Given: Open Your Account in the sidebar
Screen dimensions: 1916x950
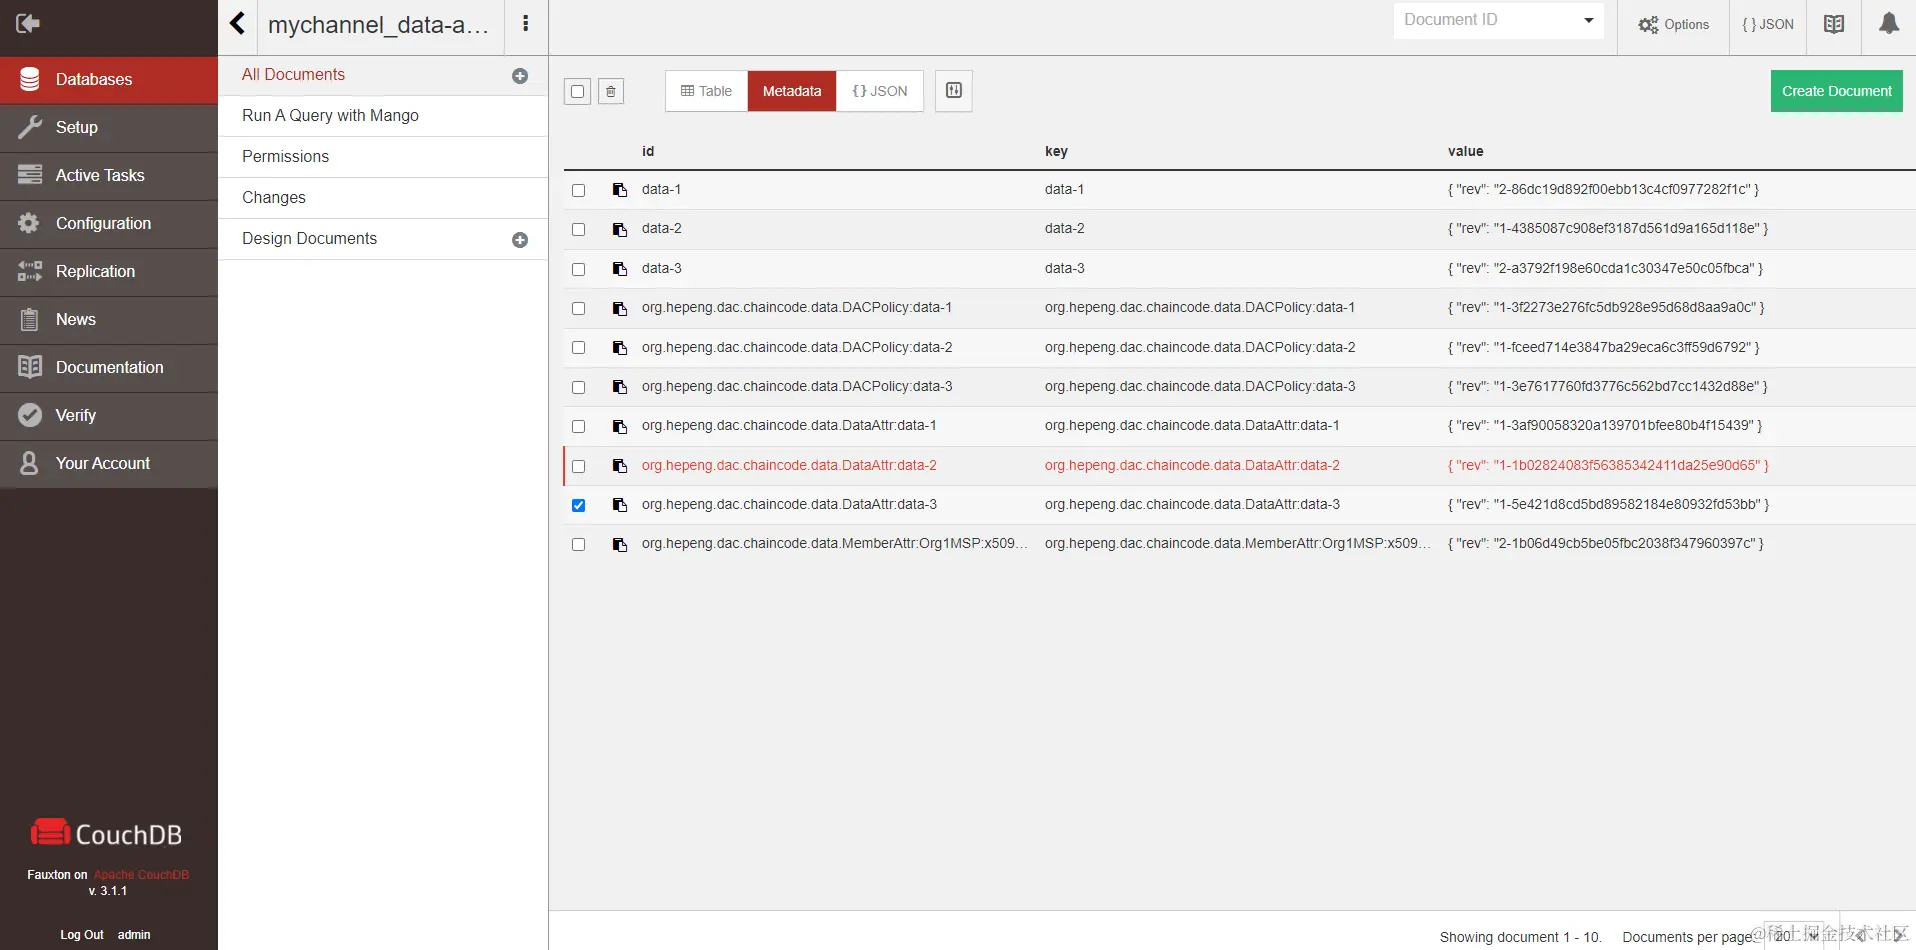Looking at the screenshot, I should [x=109, y=464].
